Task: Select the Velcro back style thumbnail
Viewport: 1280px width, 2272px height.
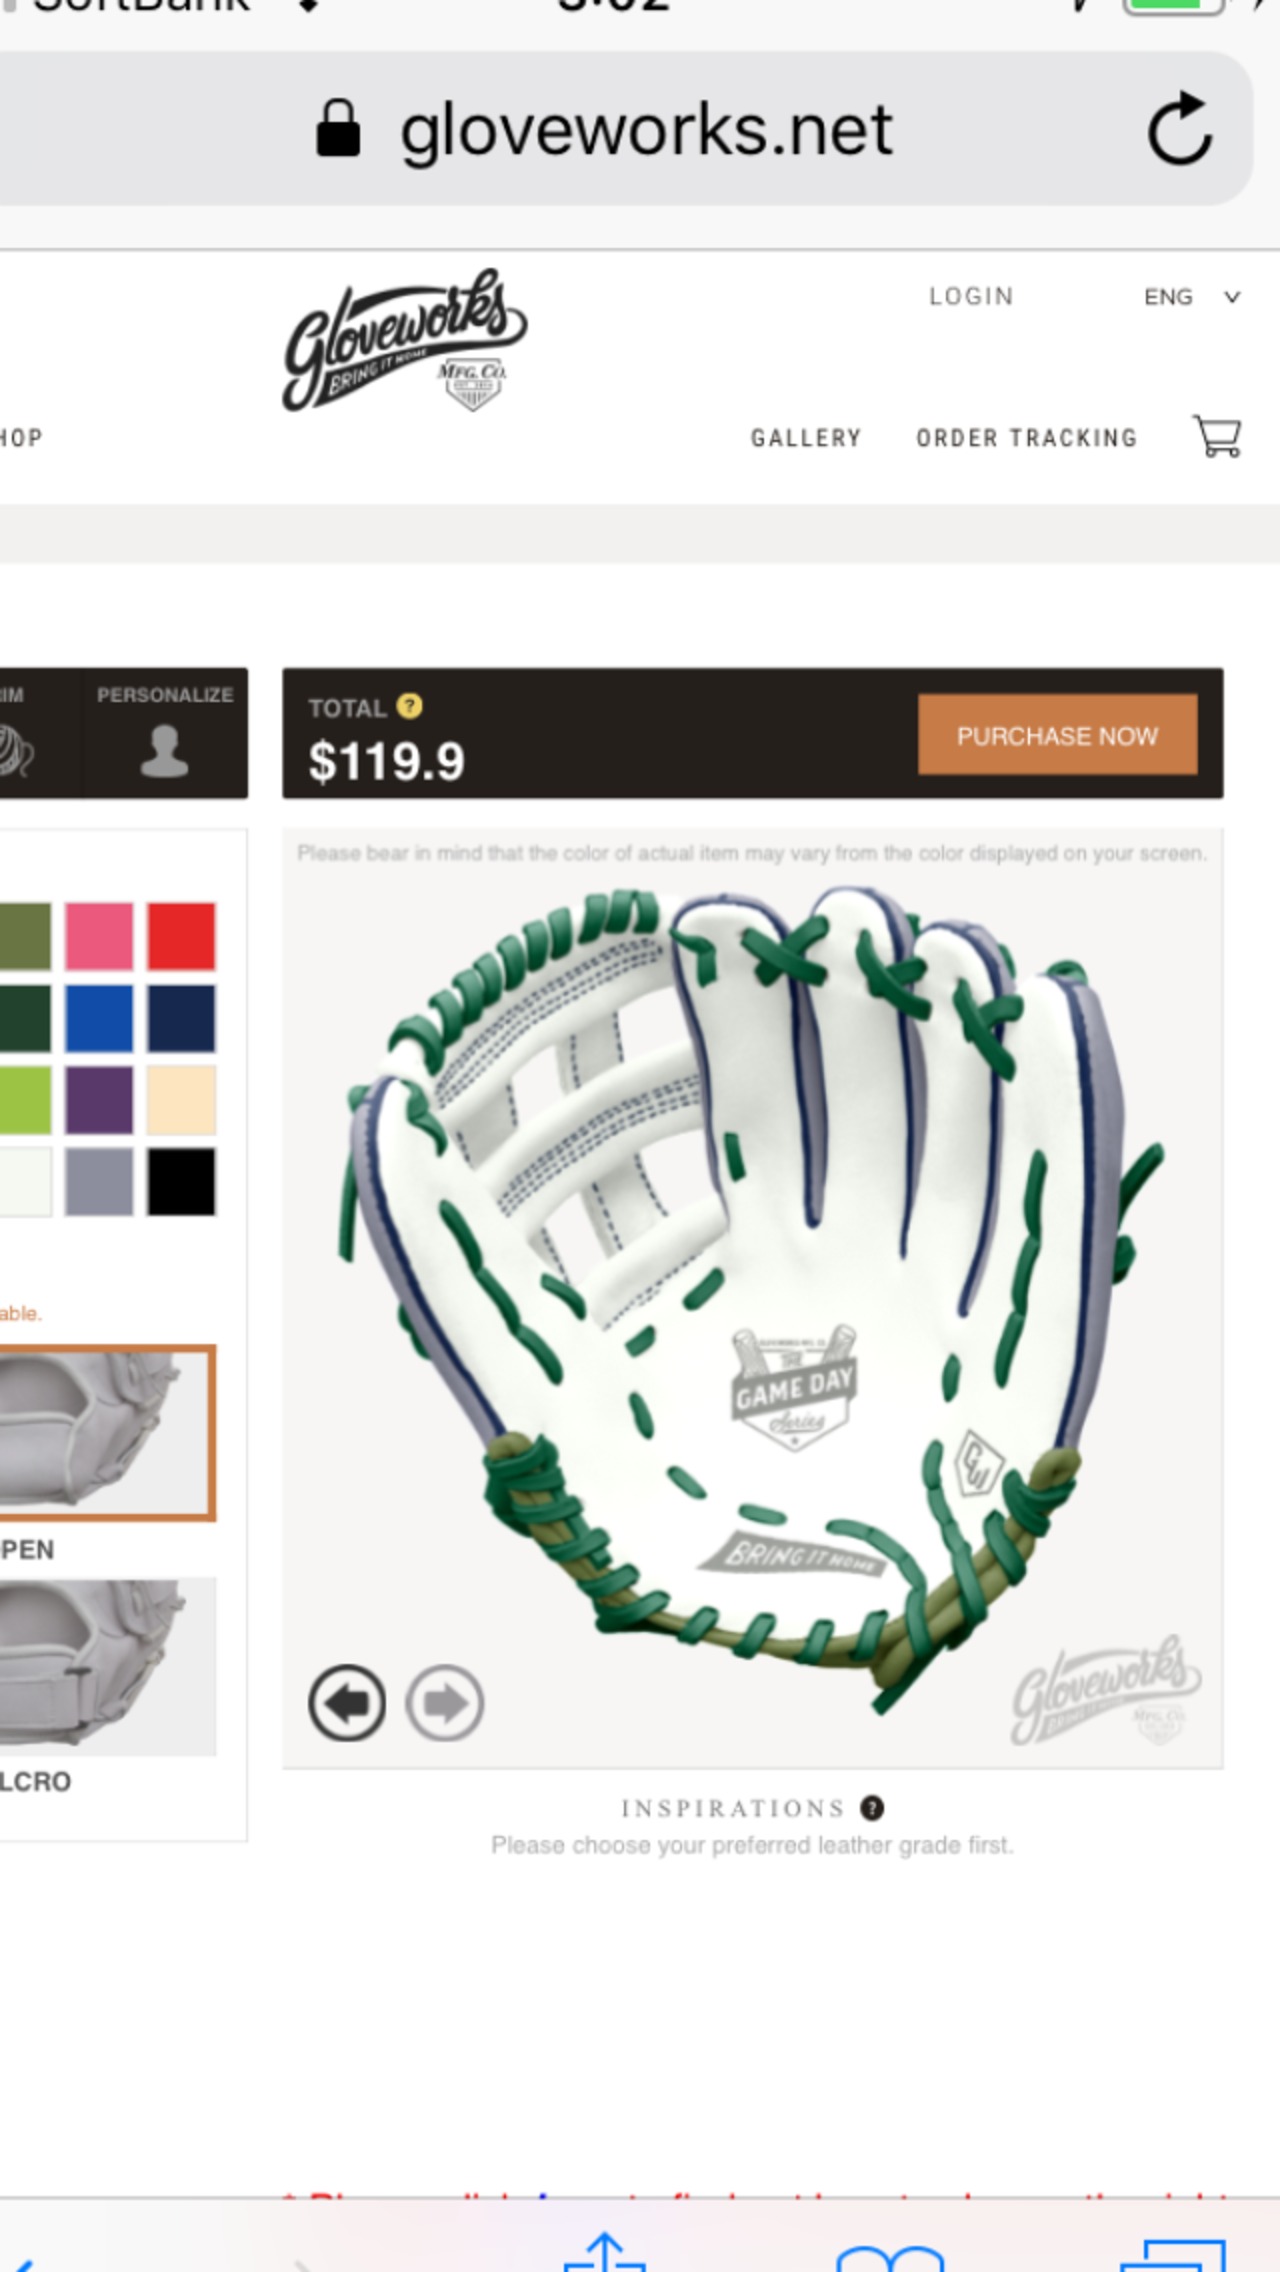Action: (107, 1666)
